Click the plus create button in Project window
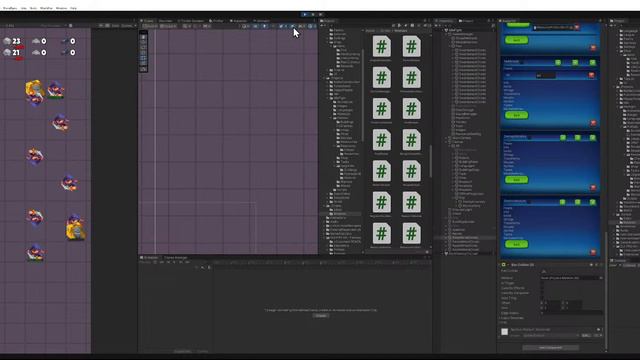 click(x=322, y=25)
